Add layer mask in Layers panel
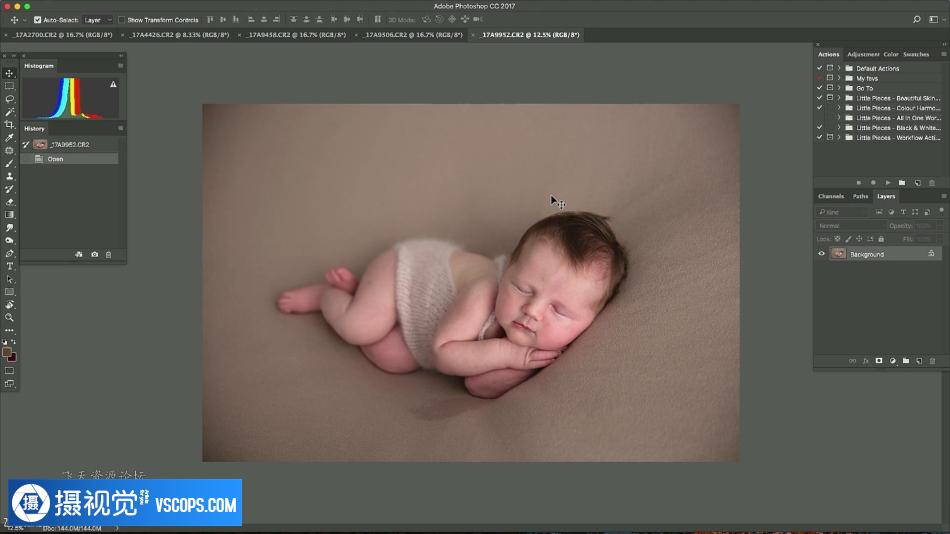The height and width of the screenshot is (534, 950). [879, 361]
